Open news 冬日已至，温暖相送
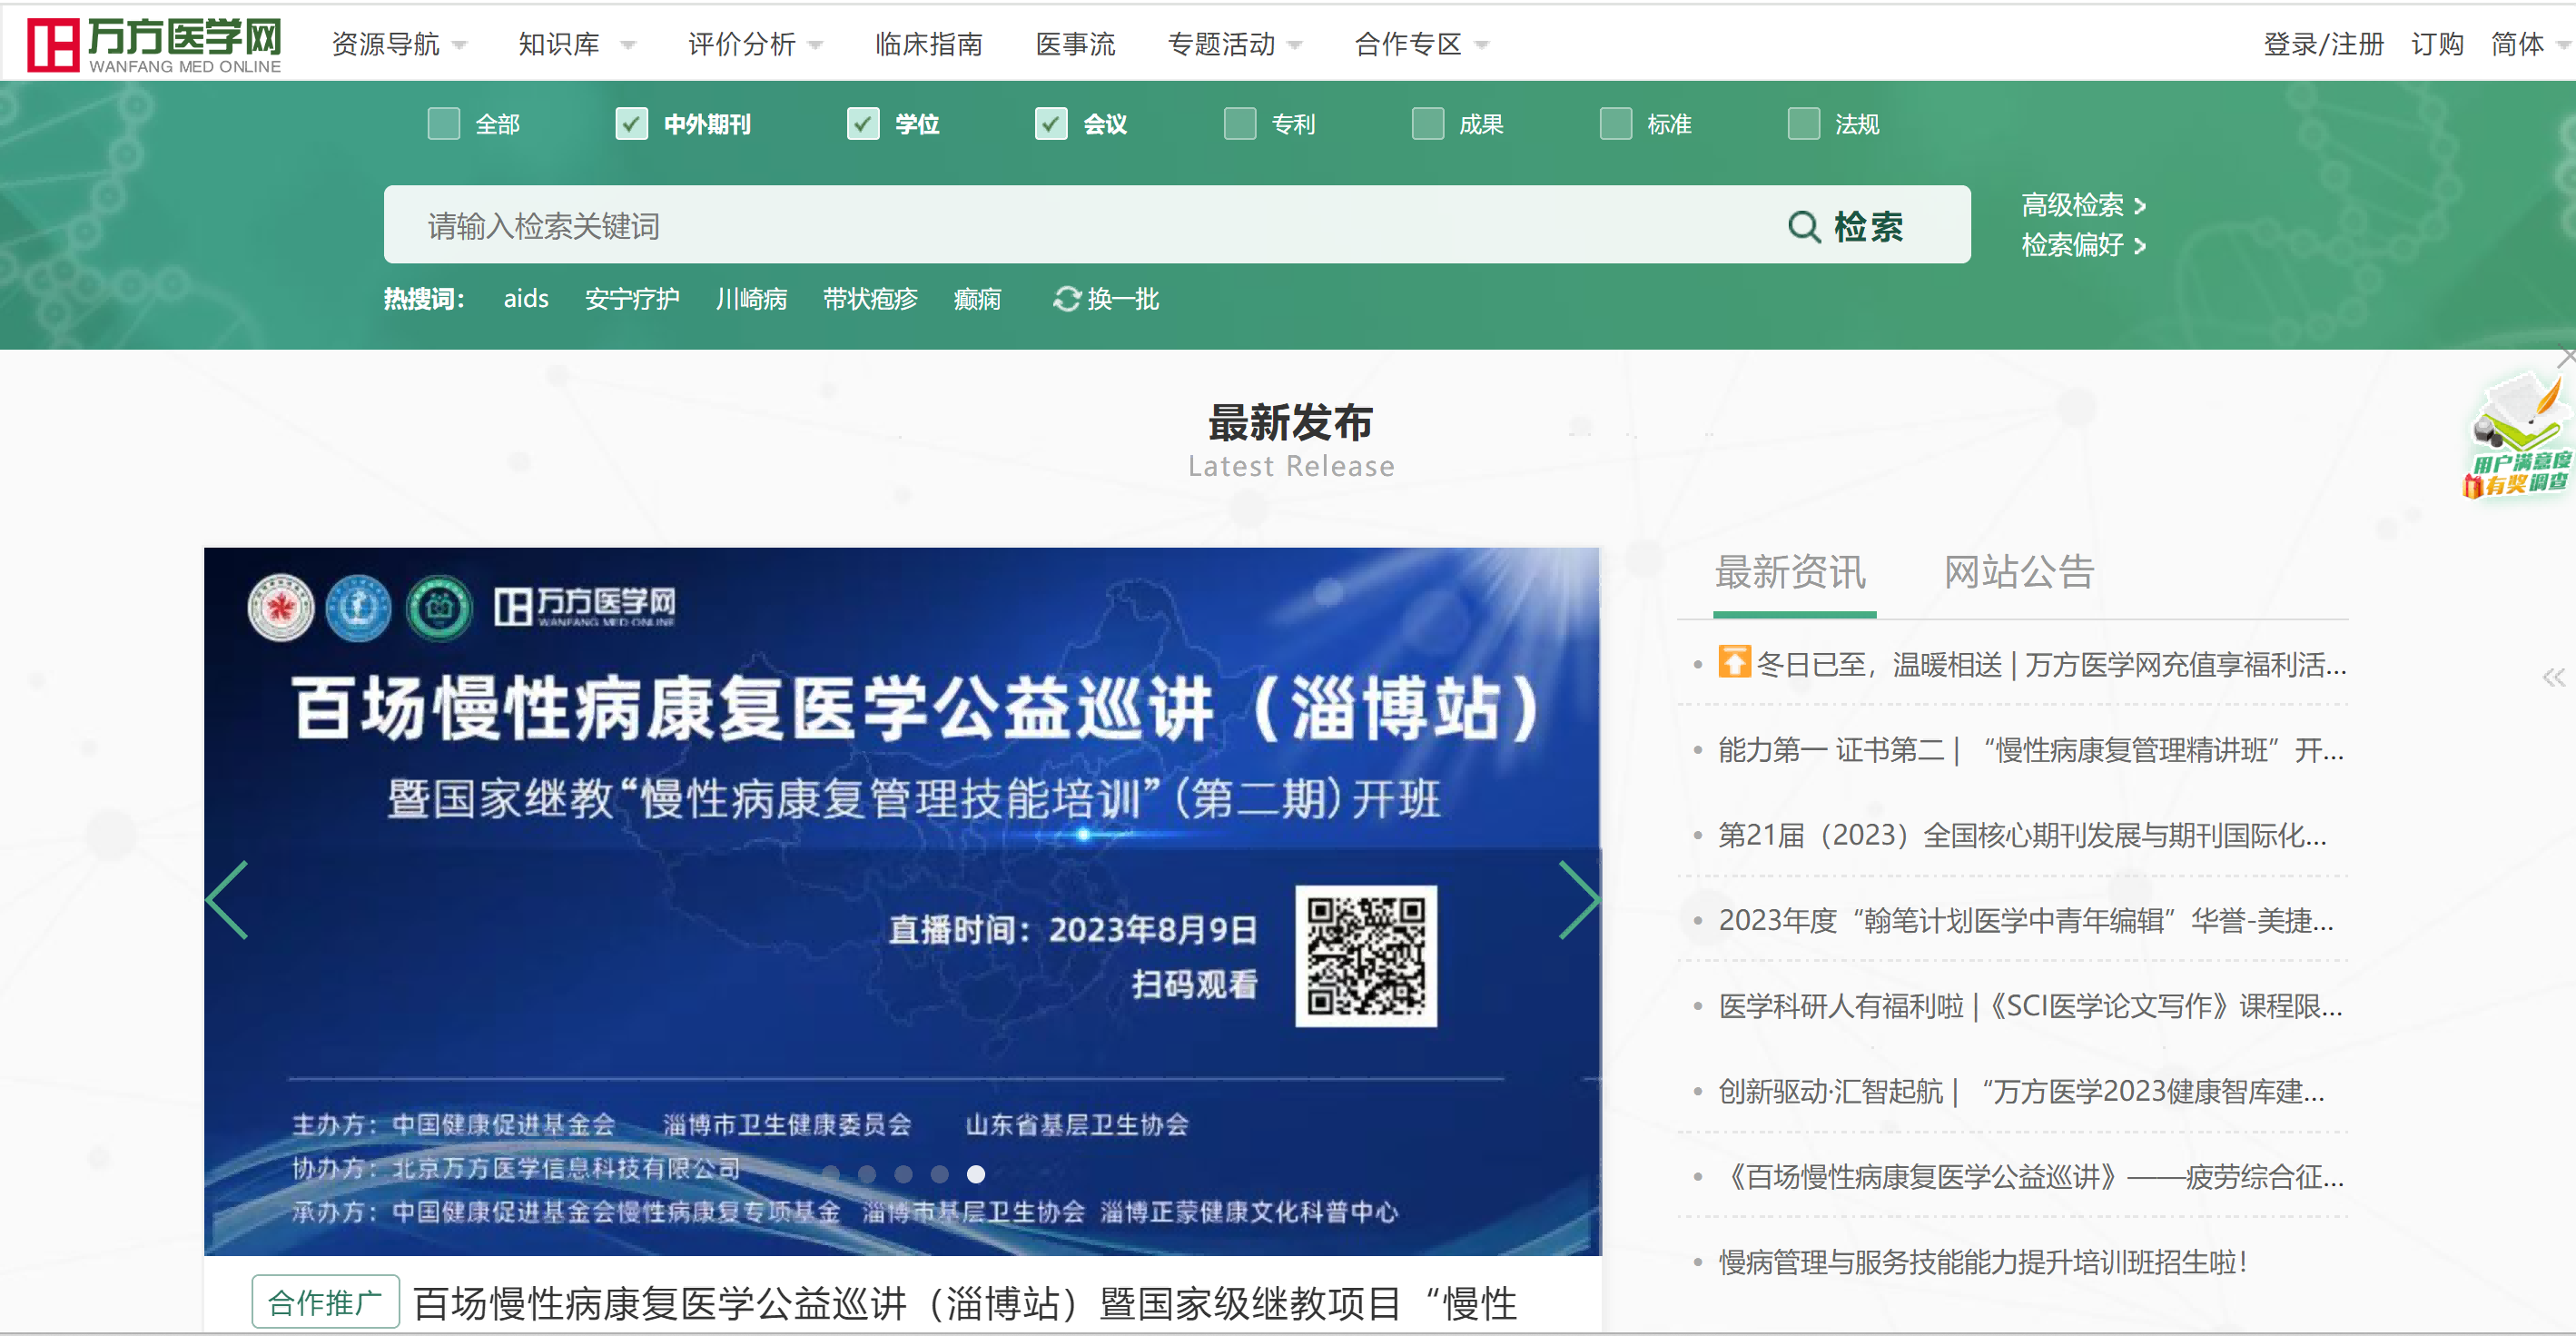This screenshot has width=2576, height=1336. point(2050,664)
